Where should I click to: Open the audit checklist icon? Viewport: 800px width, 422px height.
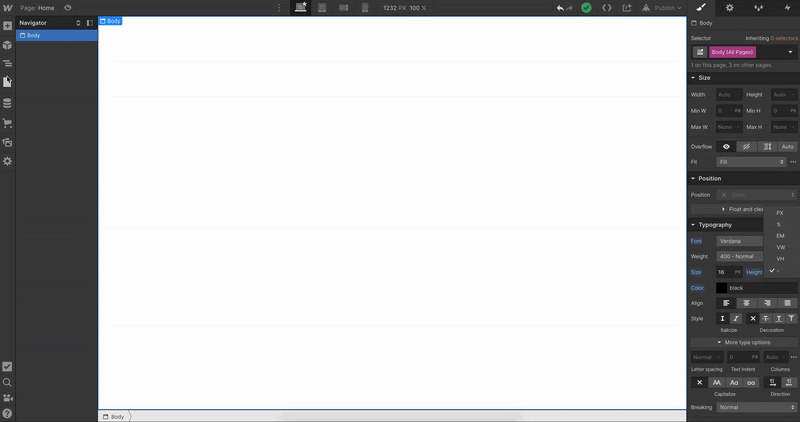point(7,366)
